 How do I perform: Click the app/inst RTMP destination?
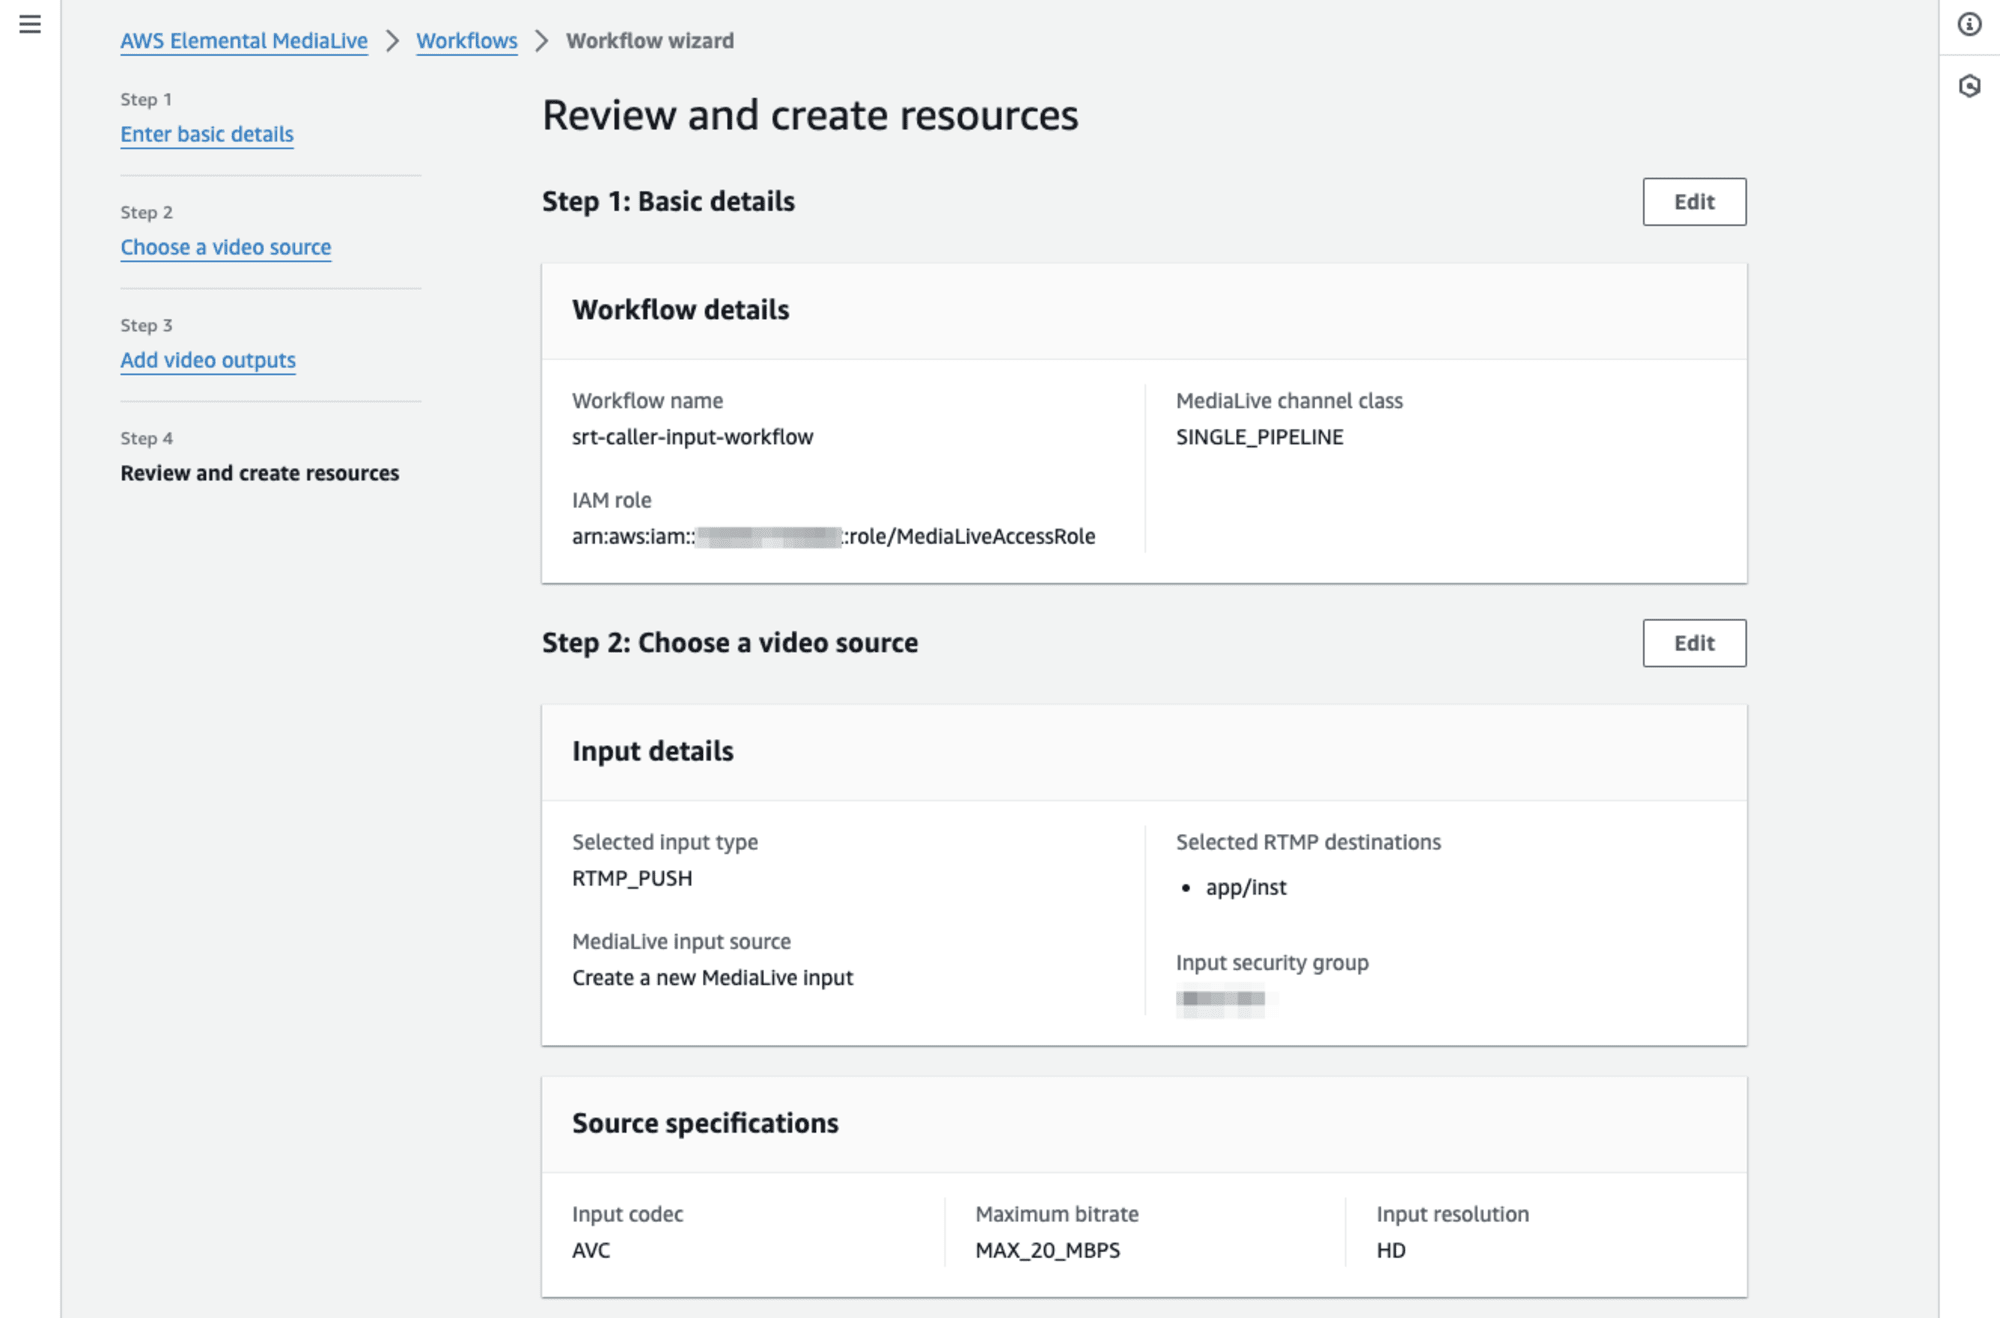[x=1246, y=888]
